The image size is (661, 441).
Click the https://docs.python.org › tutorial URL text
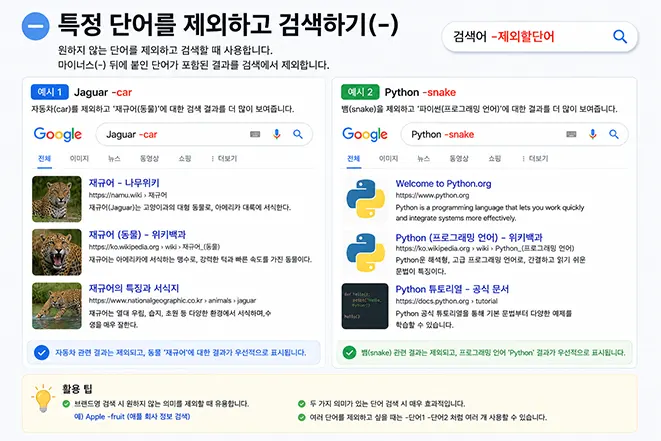pos(446,301)
